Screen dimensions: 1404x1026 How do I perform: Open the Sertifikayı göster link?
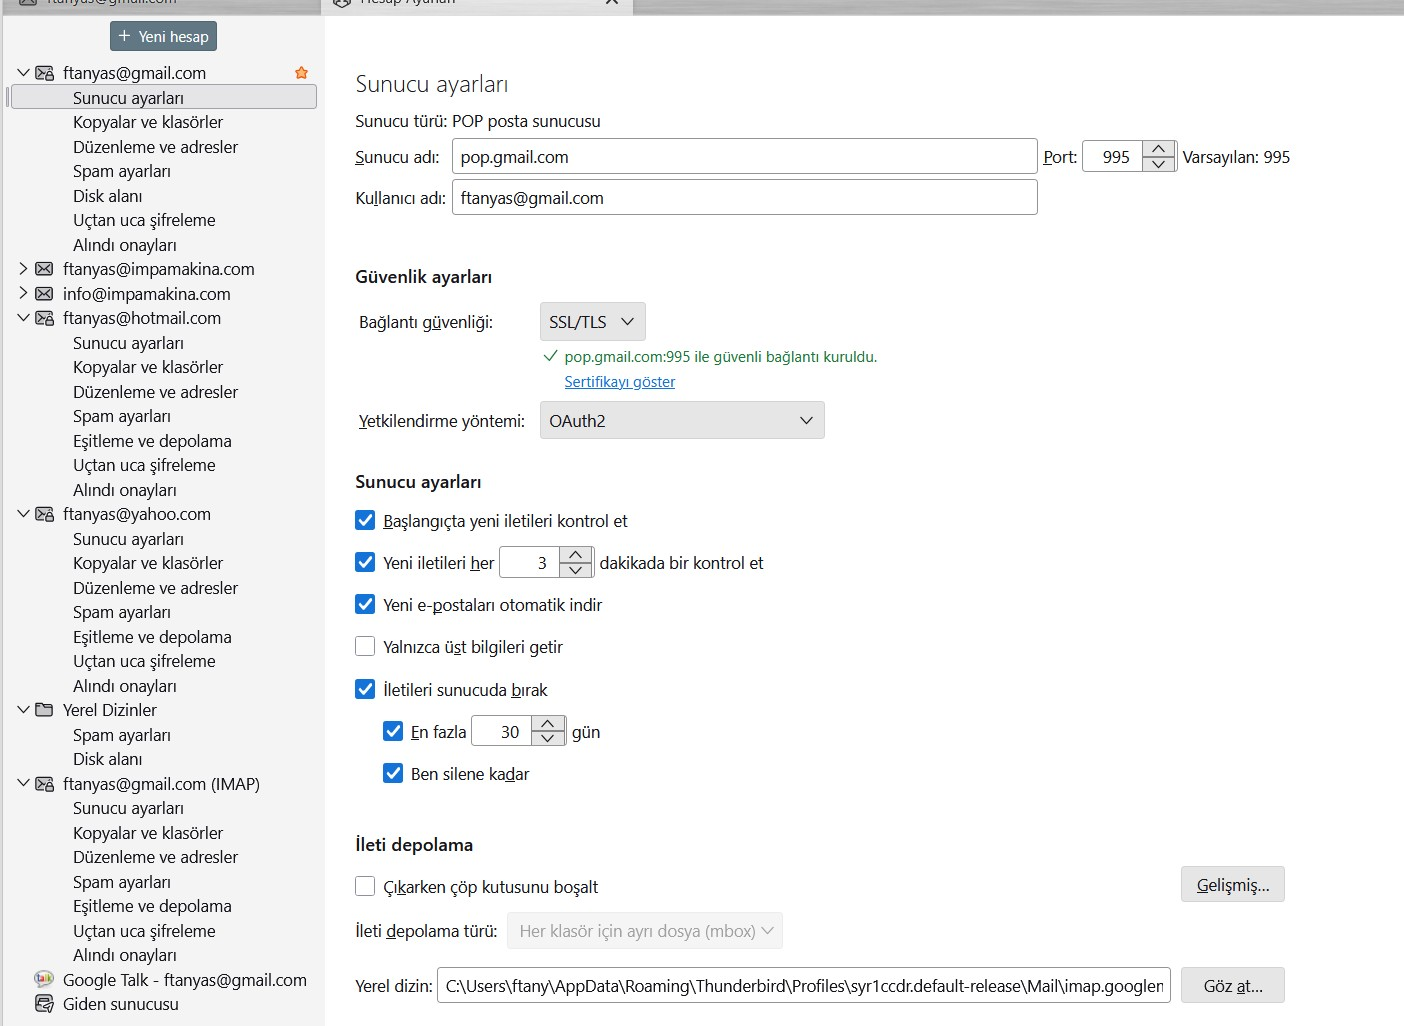[x=619, y=382]
